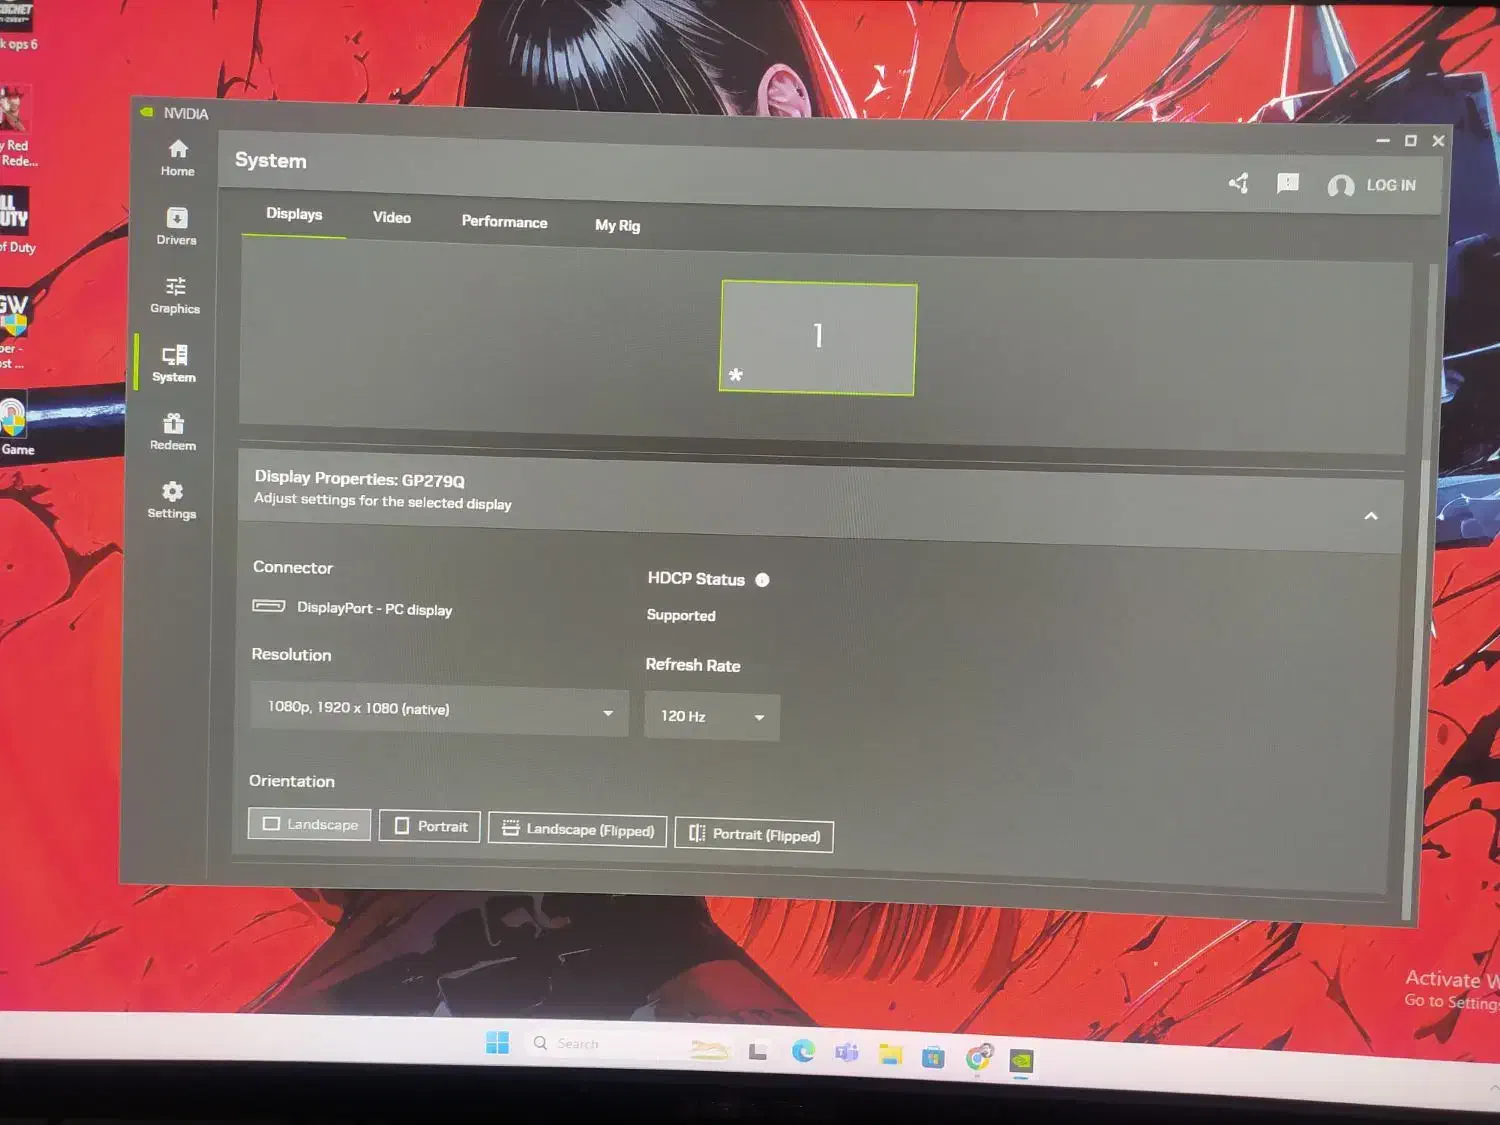This screenshot has width=1500, height=1125.
Task: Open the Drivers section
Action: pos(177,226)
